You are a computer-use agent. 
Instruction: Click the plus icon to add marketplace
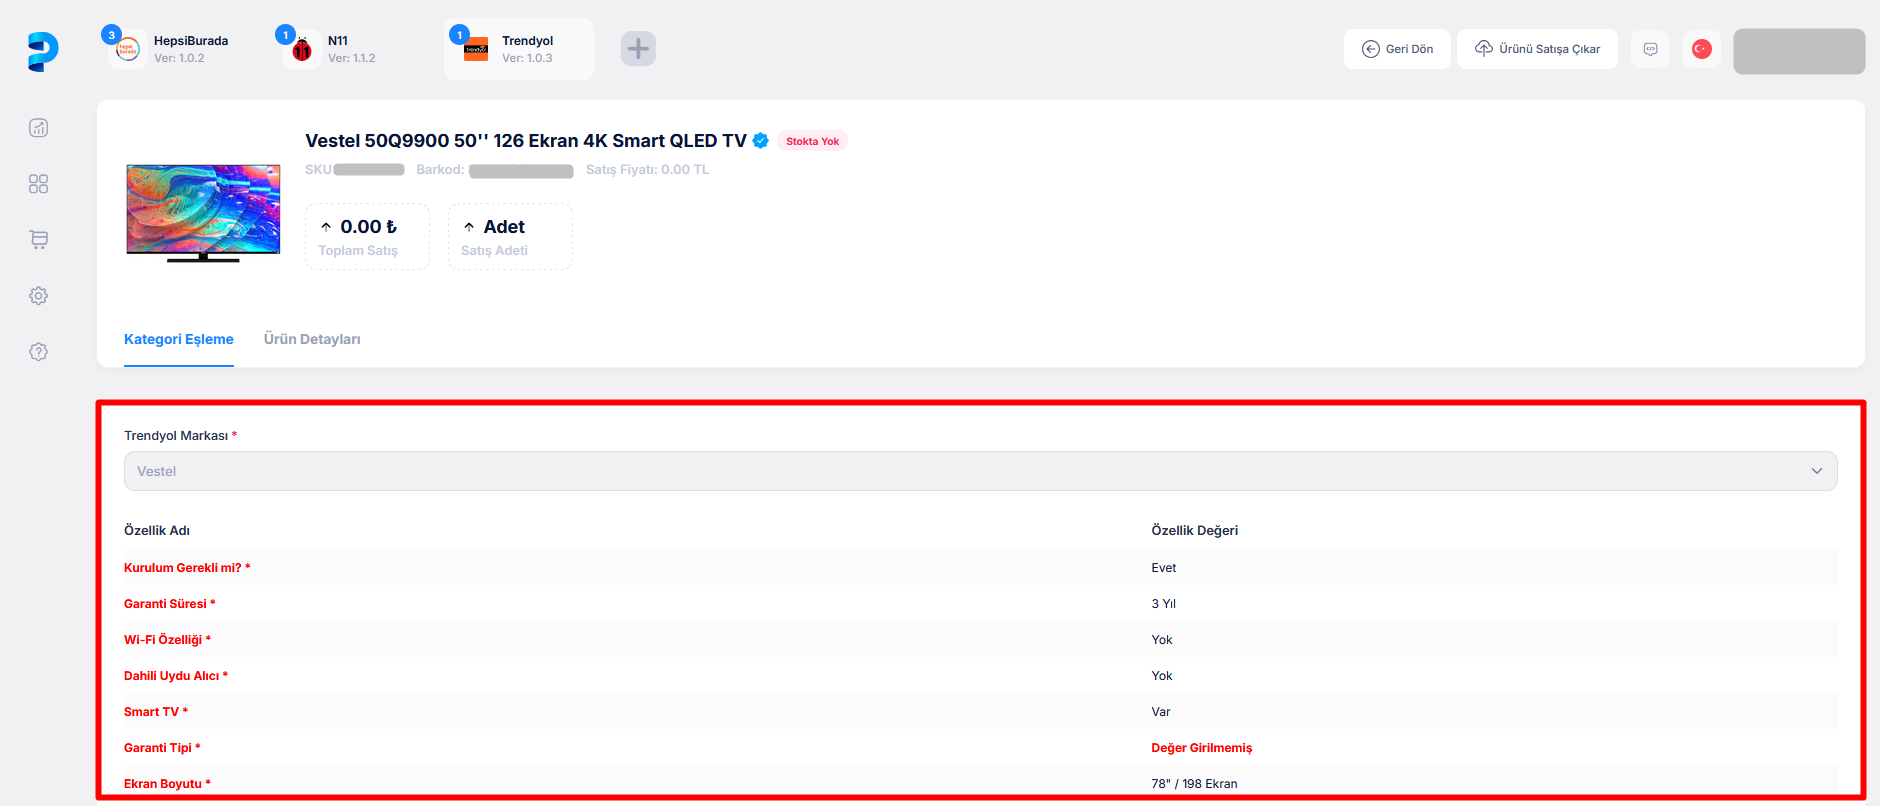click(x=638, y=49)
